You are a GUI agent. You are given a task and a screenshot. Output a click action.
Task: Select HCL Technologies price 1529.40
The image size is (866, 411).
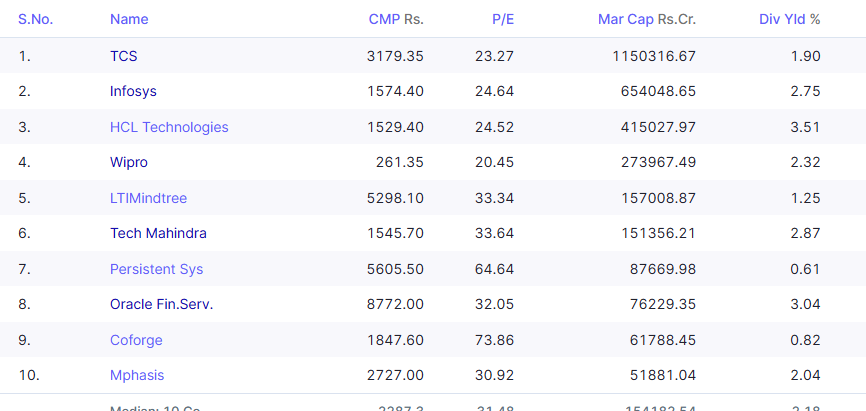pyautogui.click(x=395, y=127)
